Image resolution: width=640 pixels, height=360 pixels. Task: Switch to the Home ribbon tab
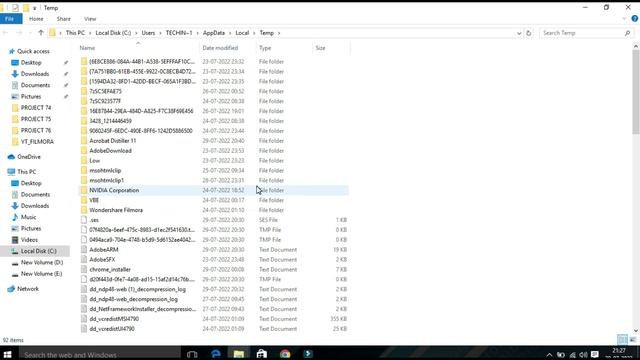click(36, 19)
